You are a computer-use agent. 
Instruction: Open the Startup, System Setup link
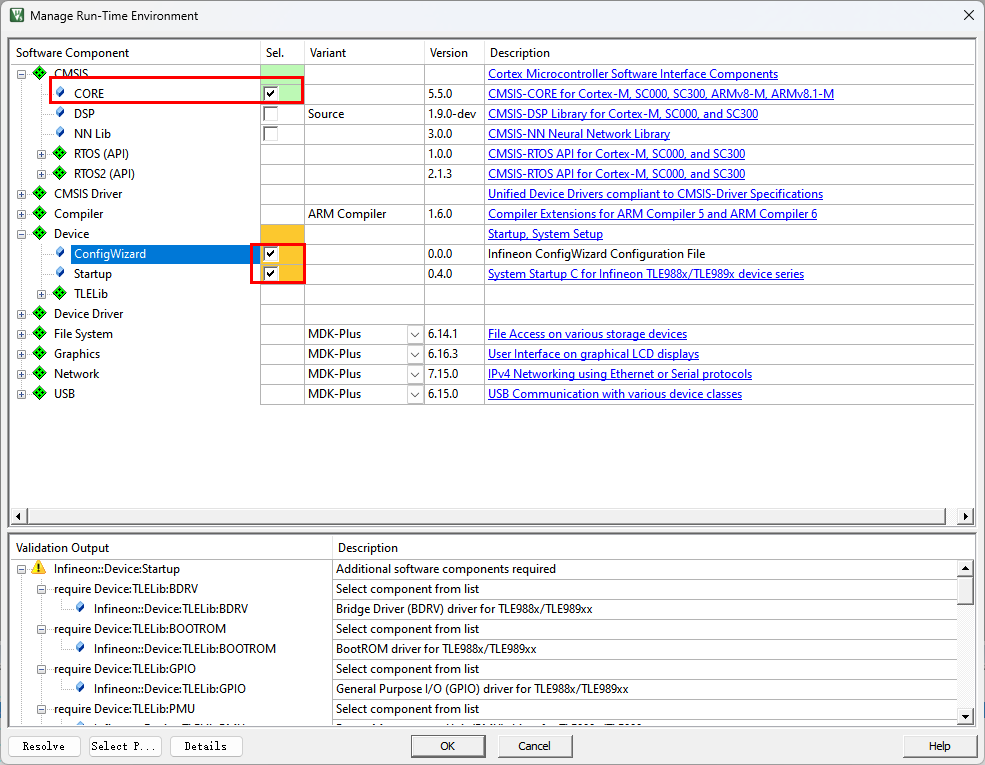pyautogui.click(x=545, y=234)
